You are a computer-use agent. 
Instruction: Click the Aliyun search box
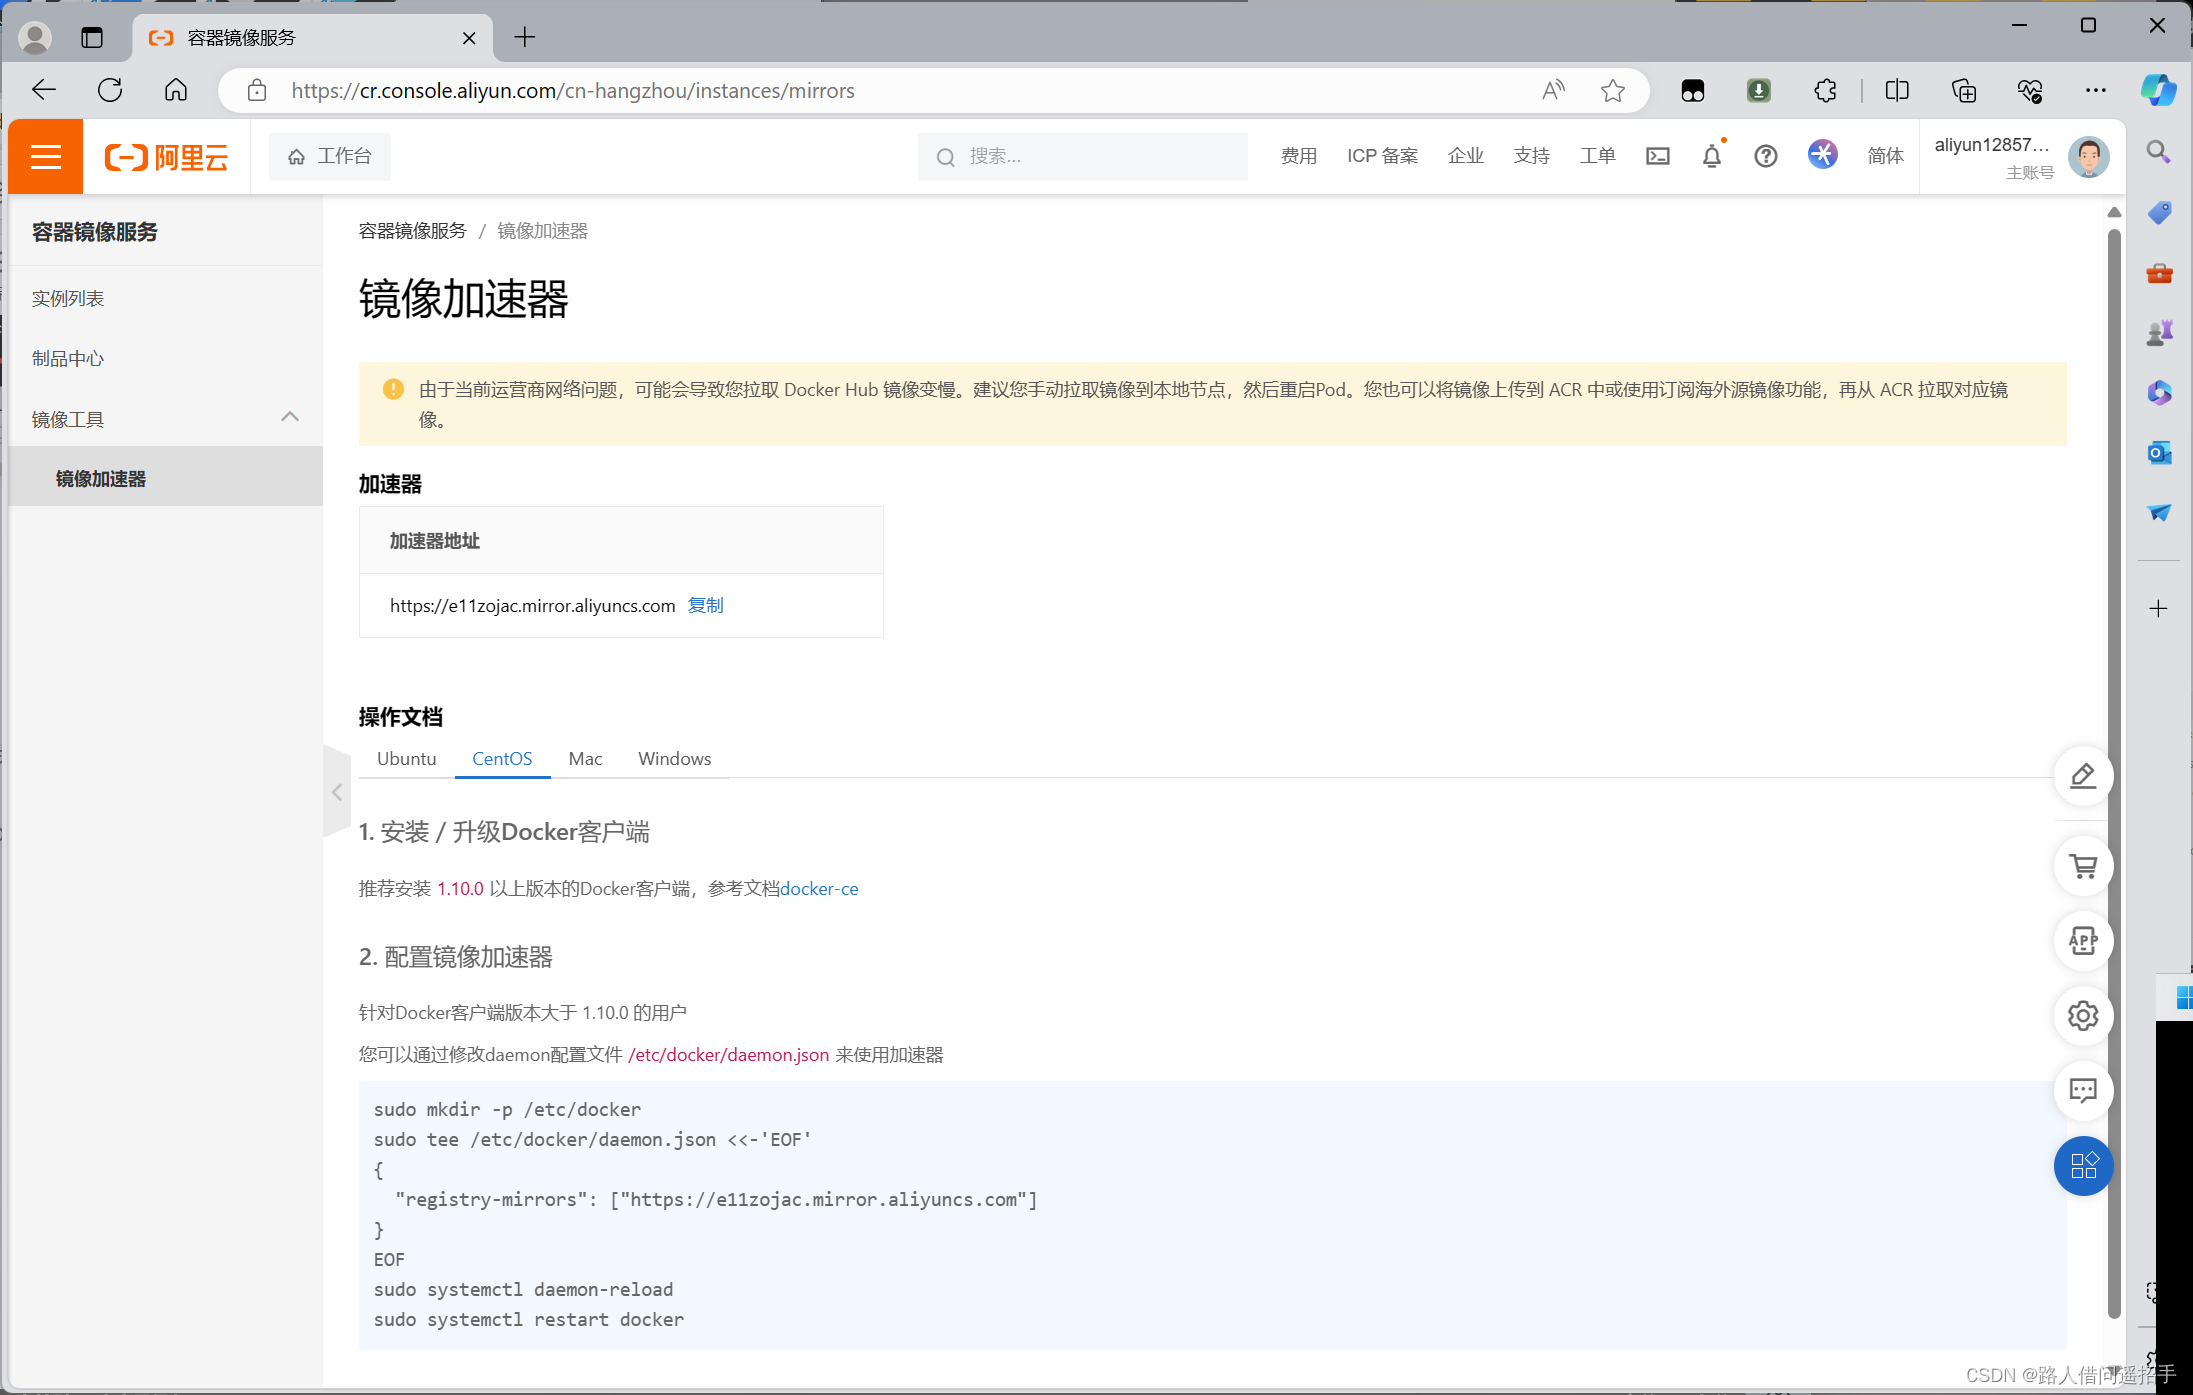pyautogui.click(x=1082, y=156)
